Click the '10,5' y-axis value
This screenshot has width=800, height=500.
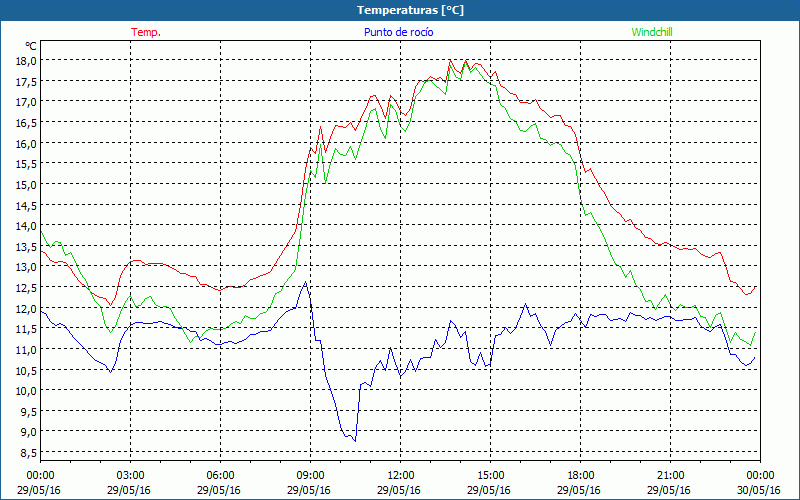[26, 370]
